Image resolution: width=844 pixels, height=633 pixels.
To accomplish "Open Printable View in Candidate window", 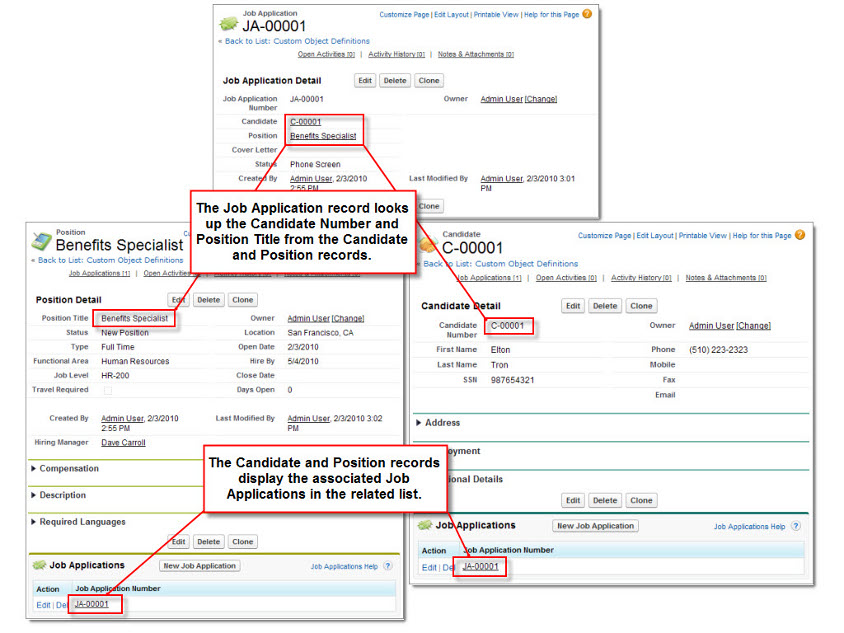I will (x=703, y=235).
